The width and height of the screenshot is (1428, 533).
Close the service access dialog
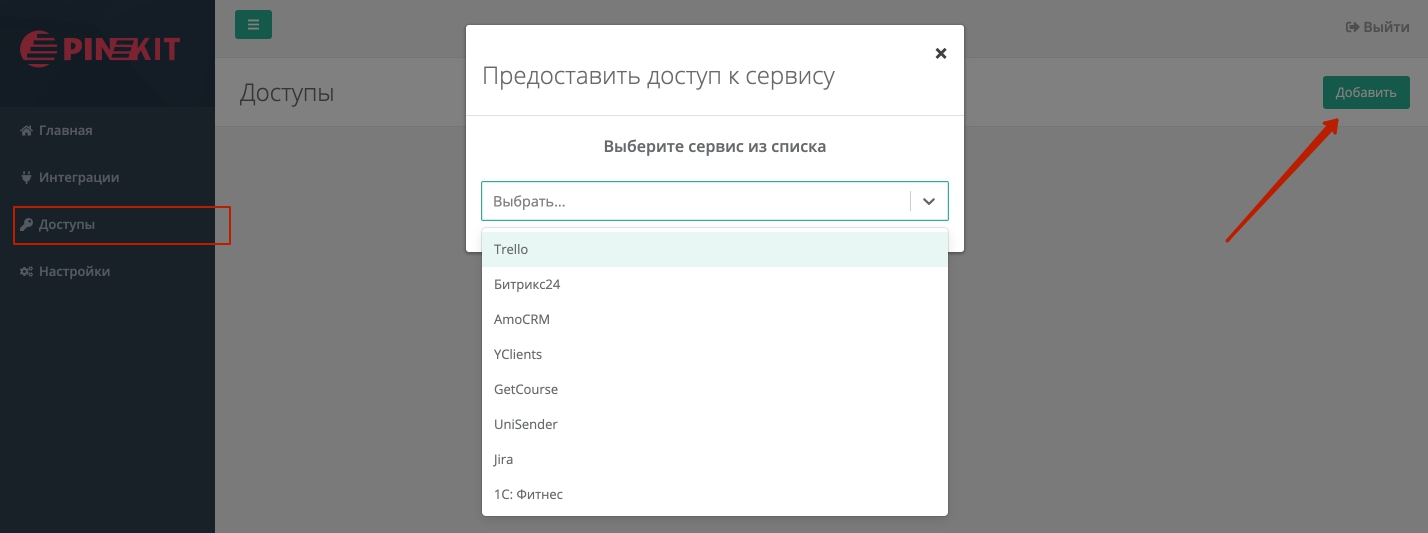pos(940,54)
